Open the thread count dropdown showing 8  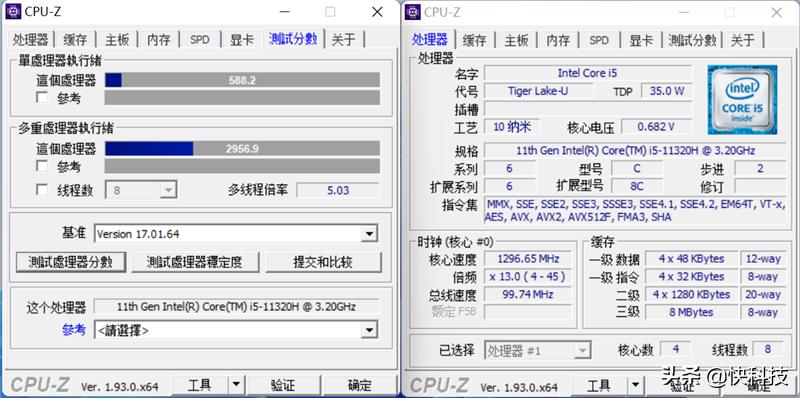click(x=141, y=190)
